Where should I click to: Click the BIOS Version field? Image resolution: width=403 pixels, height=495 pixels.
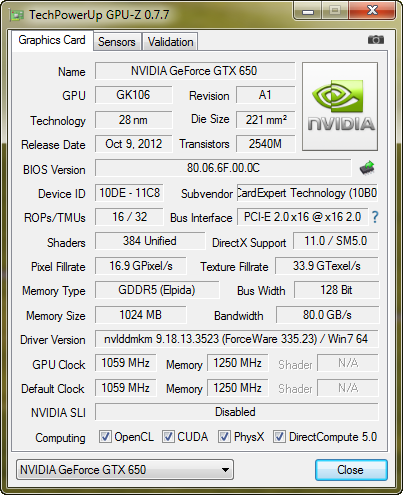pyautogui.click(x=223, y=168)
